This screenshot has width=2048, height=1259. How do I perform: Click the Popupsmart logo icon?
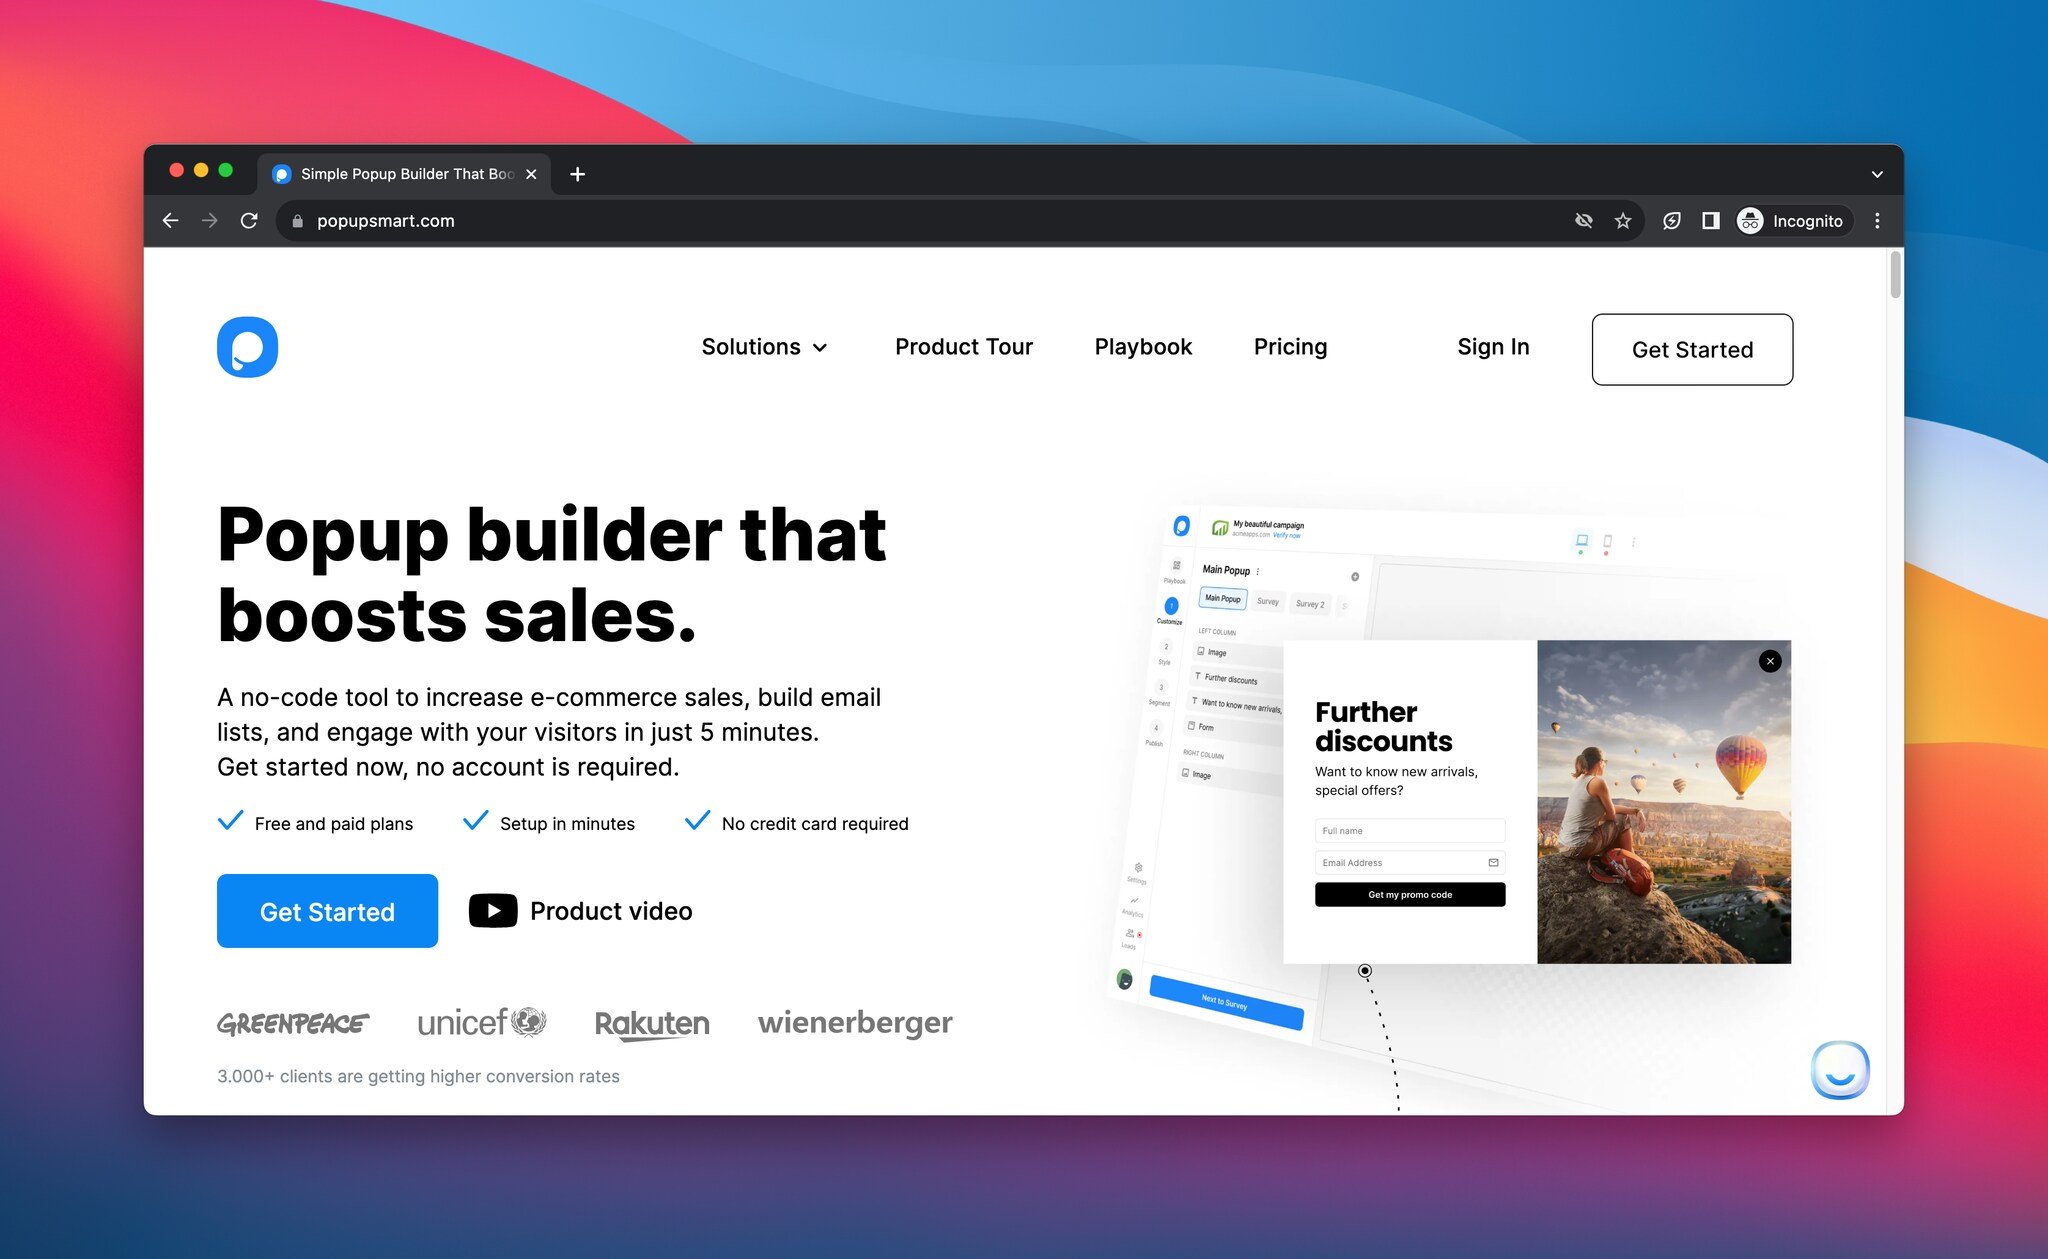click(x=249, y=347)
